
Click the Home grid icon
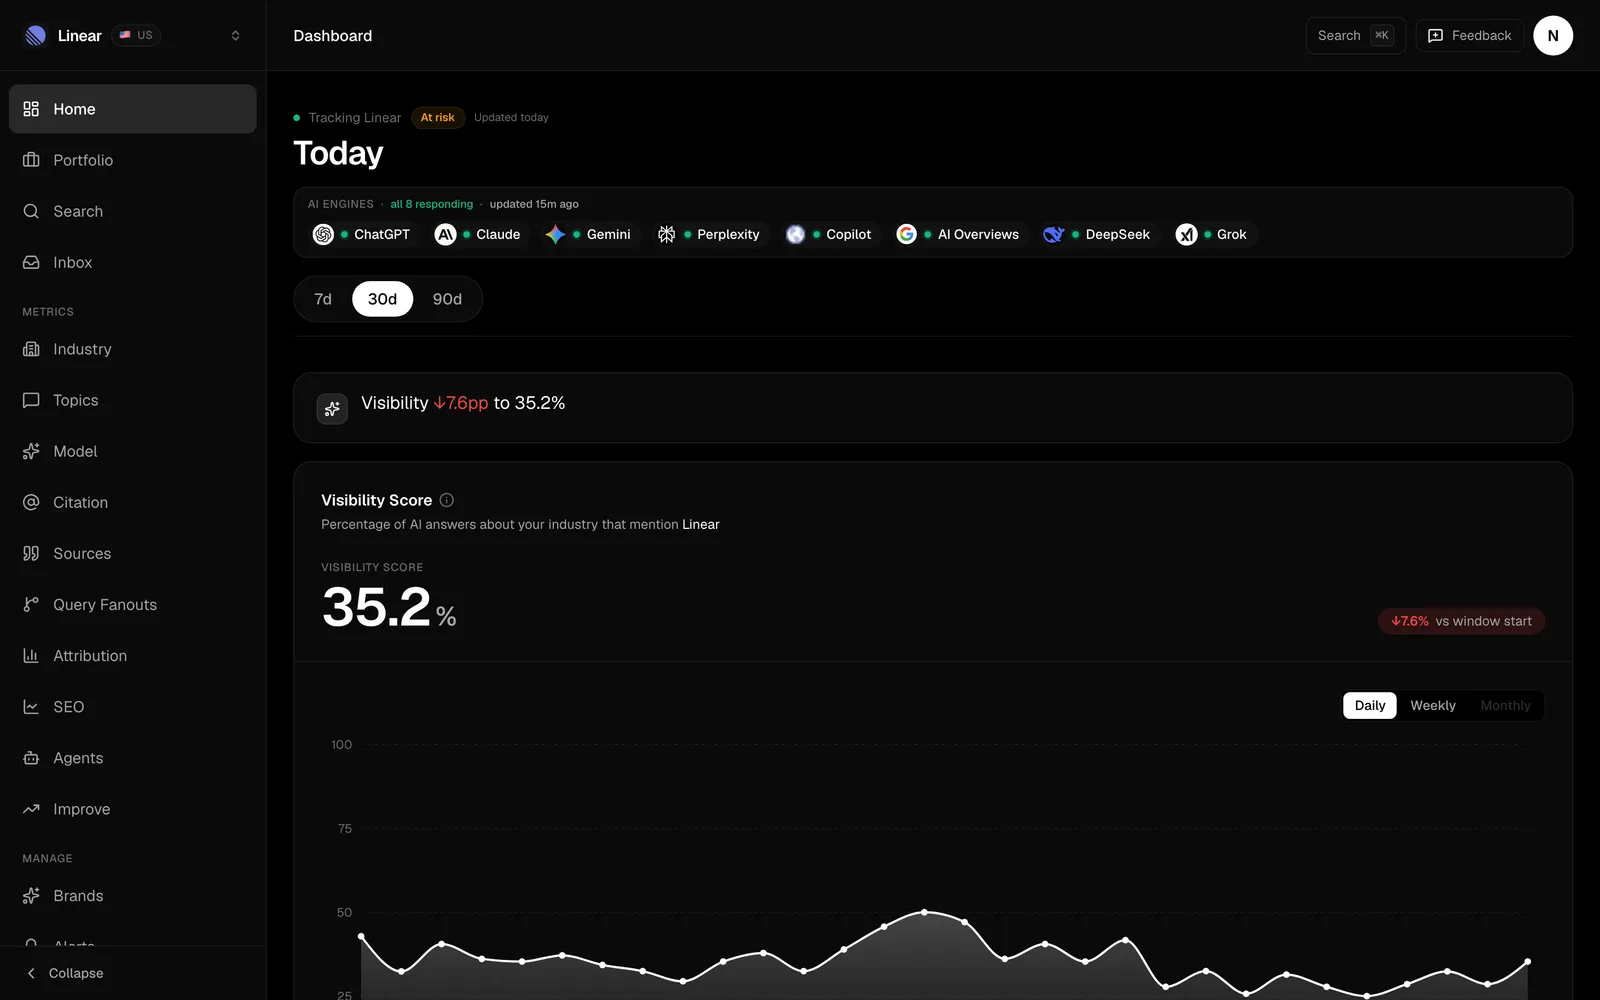pos(31,109)
